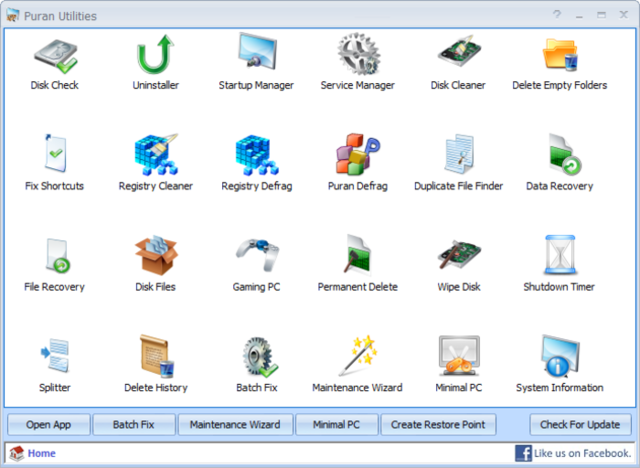Screen dimensions: 640x468
Task: Click the Minimal PC bottom button
Action: (x=336, y=424)
